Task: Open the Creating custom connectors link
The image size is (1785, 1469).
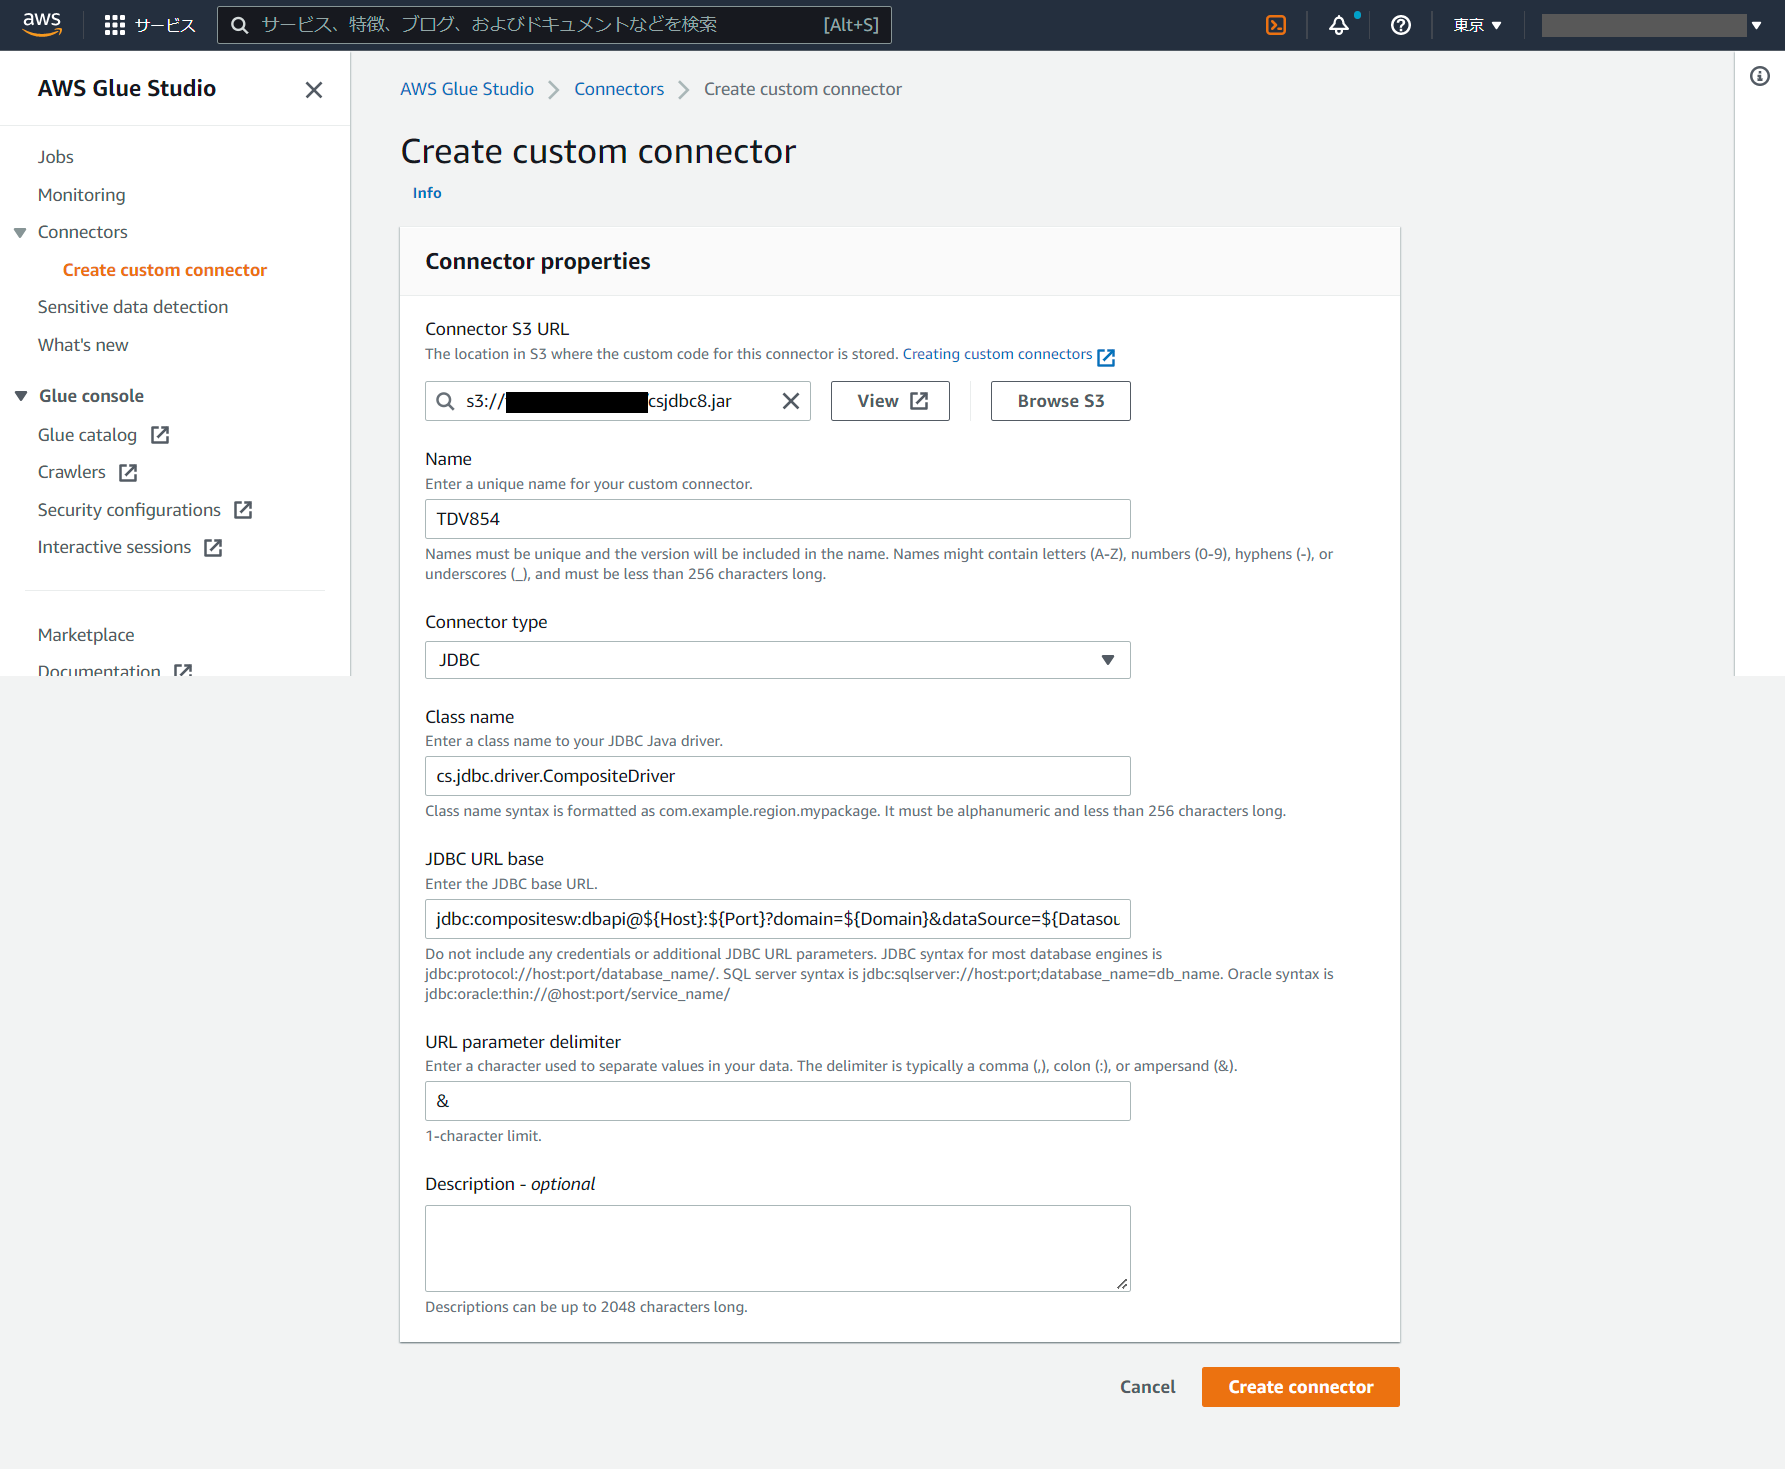Action: [x=997, y=354]
